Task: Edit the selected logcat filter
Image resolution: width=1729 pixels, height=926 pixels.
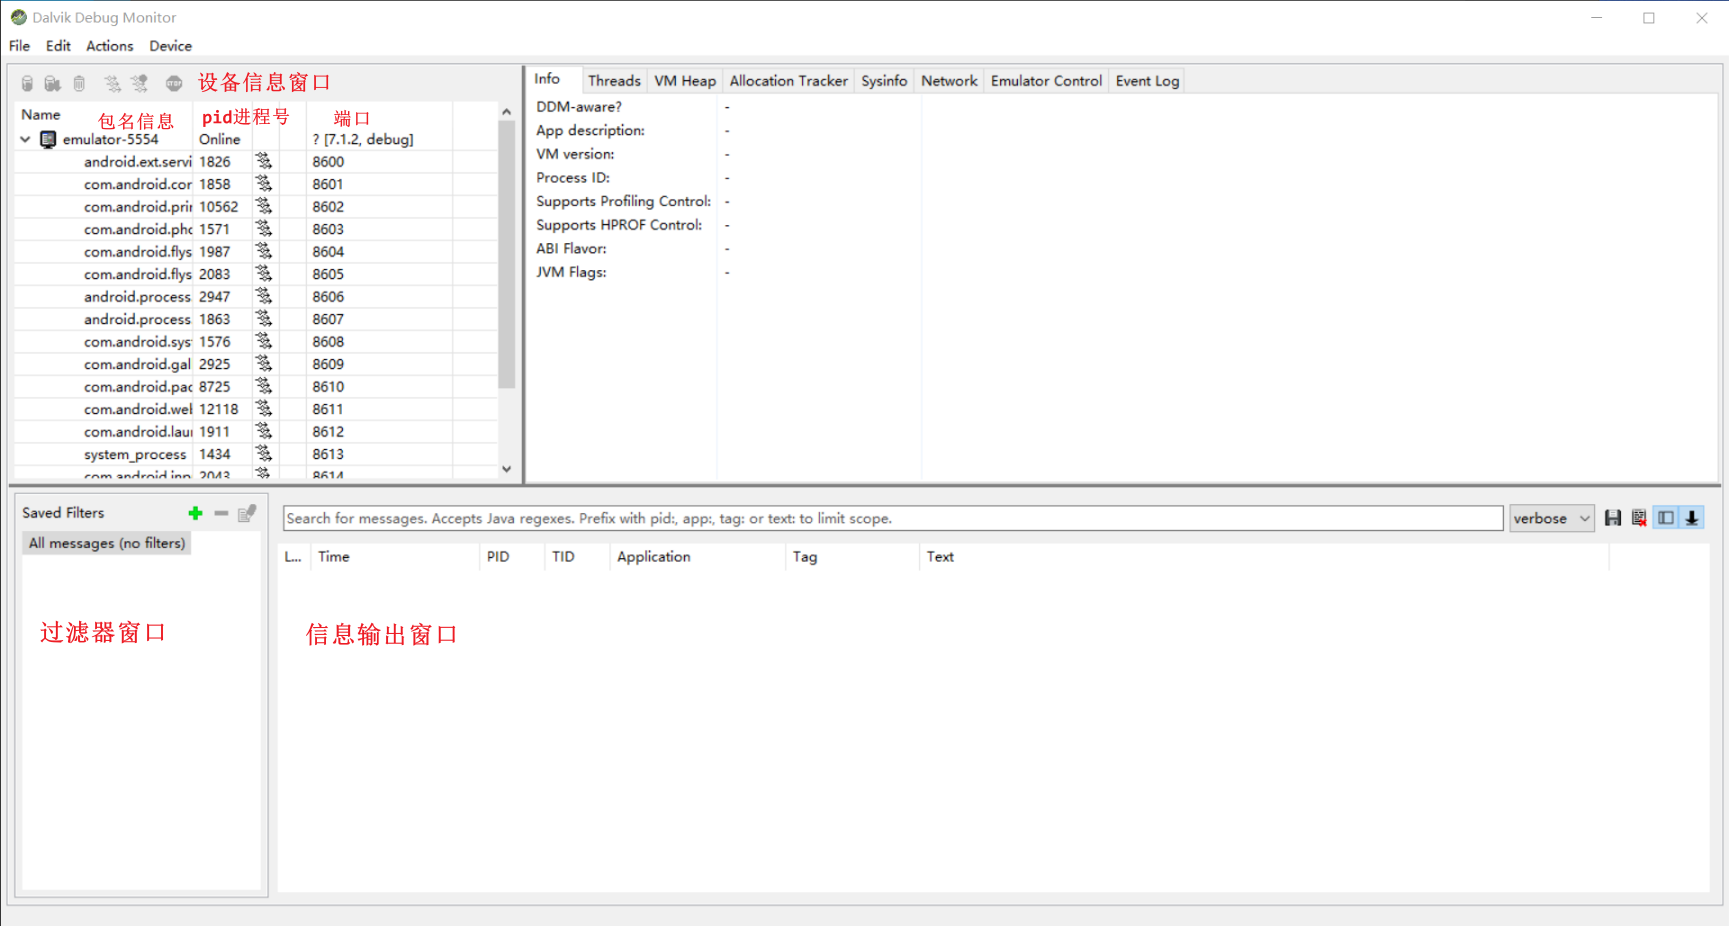Action: pyautogui.click(x=247, y=513)
